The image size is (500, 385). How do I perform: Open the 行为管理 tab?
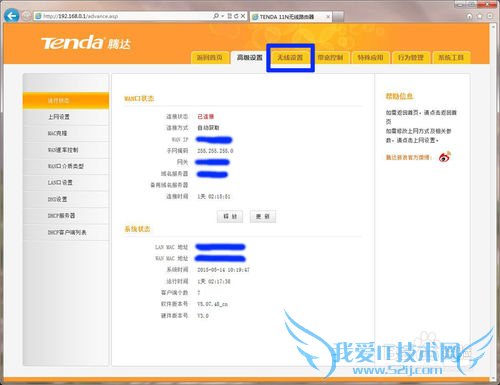tap(411, 58)
